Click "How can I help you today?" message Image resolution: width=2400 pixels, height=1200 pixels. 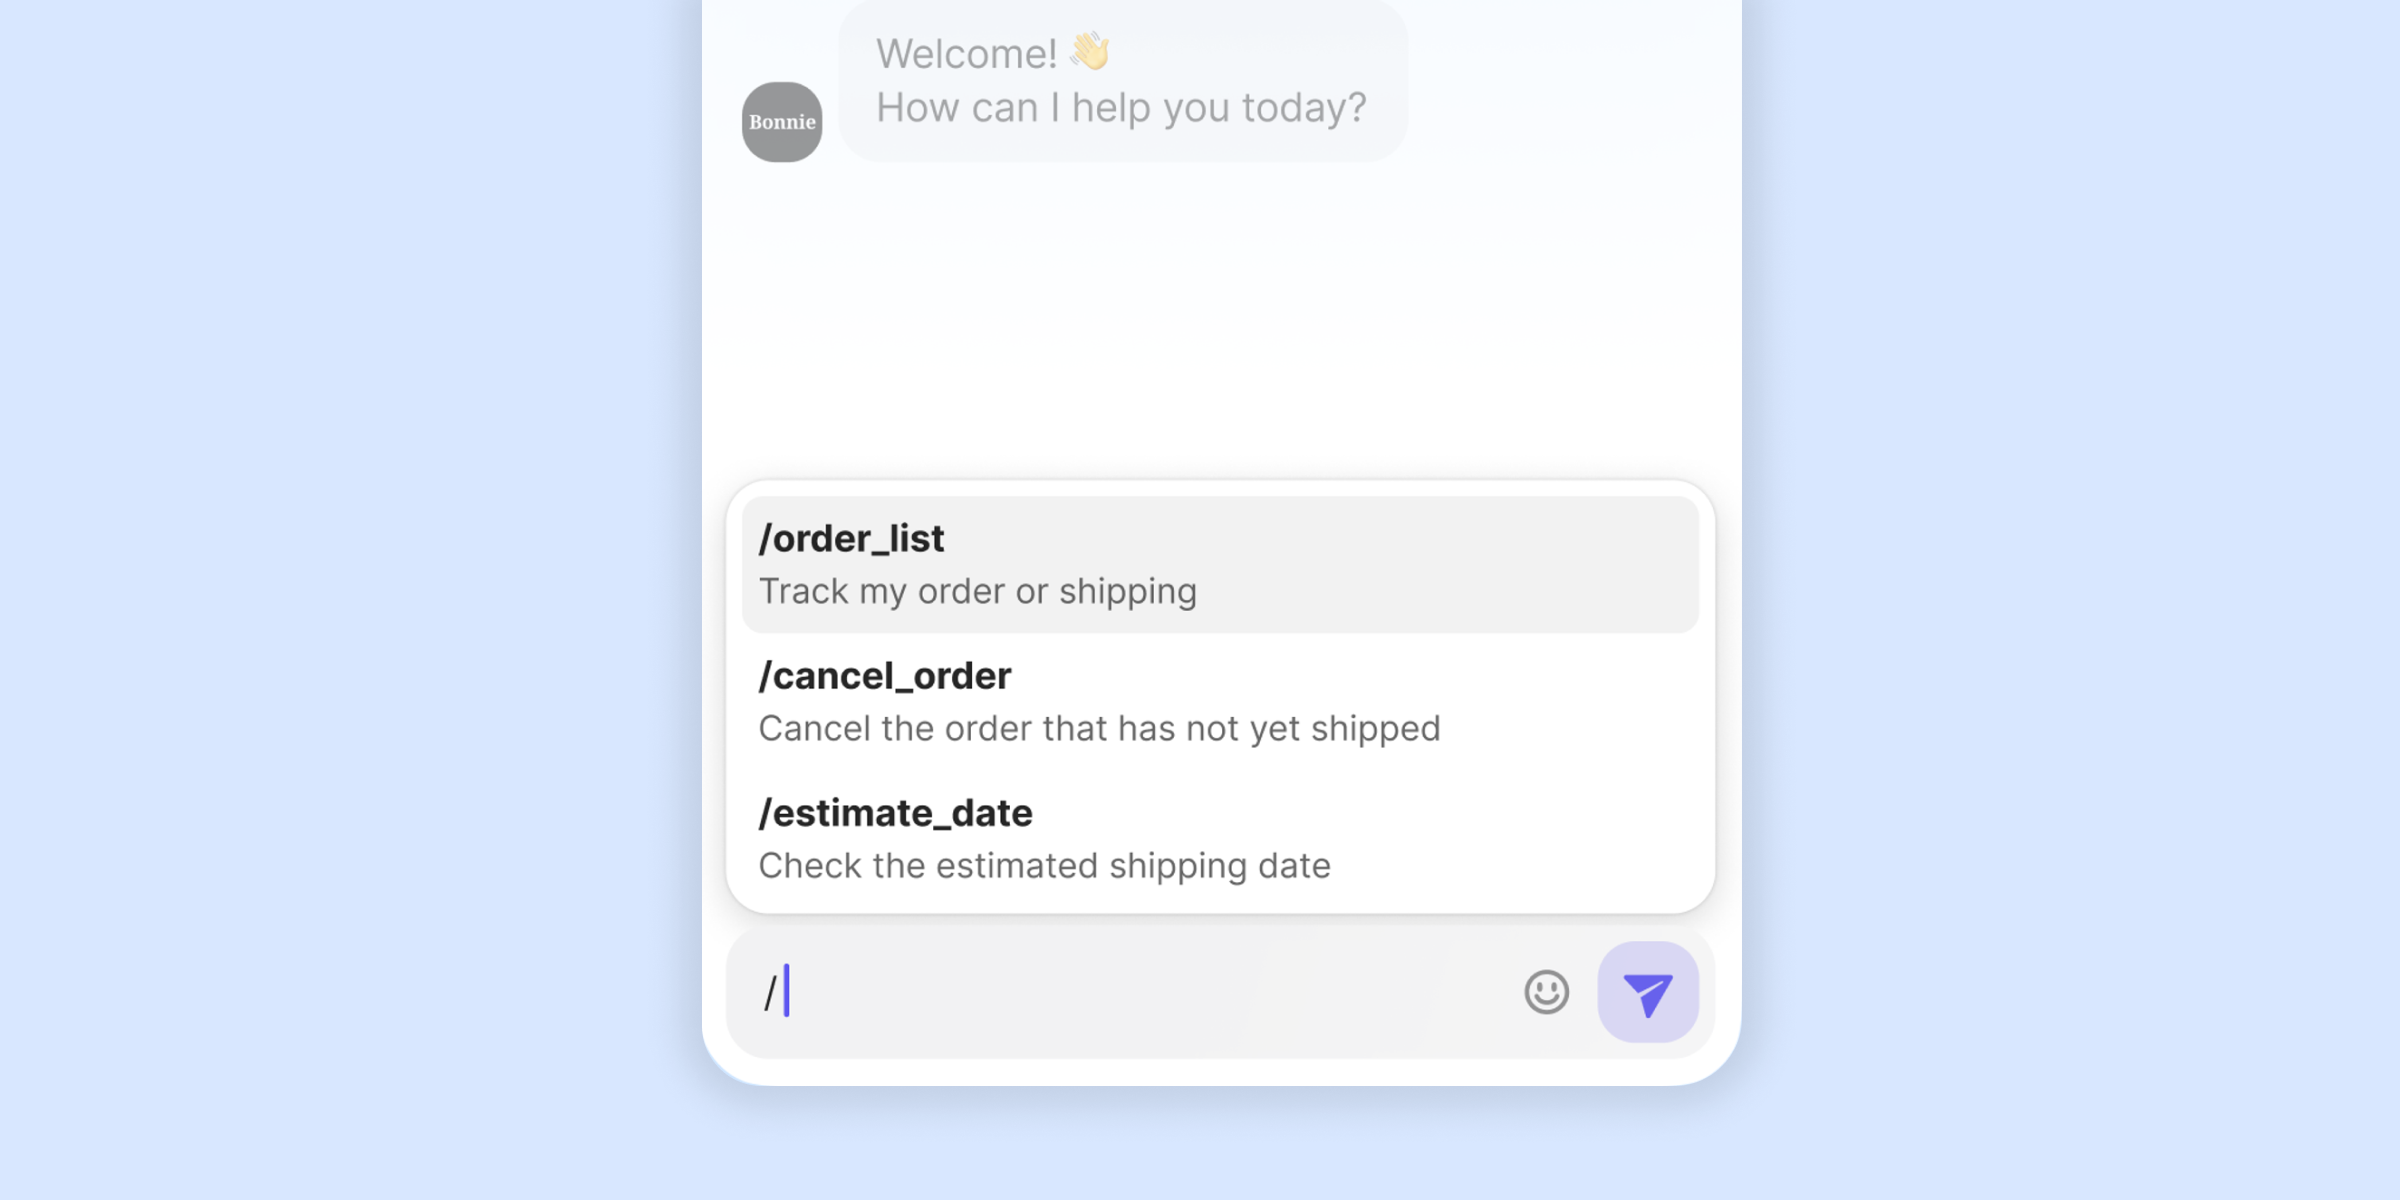[x=1121, y=108]
